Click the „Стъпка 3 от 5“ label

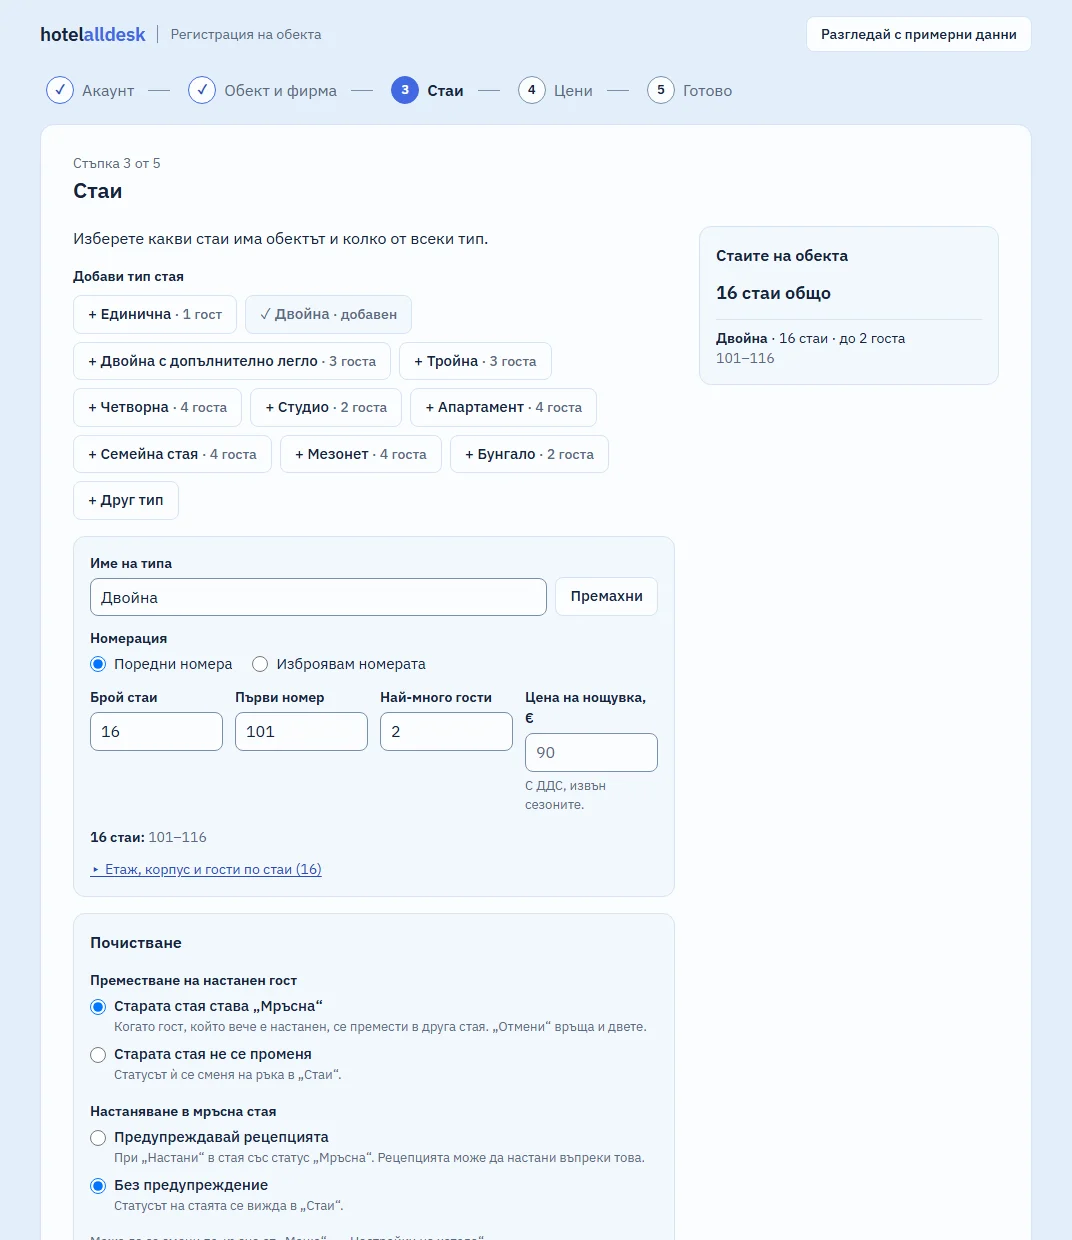(x=117, y=163)
